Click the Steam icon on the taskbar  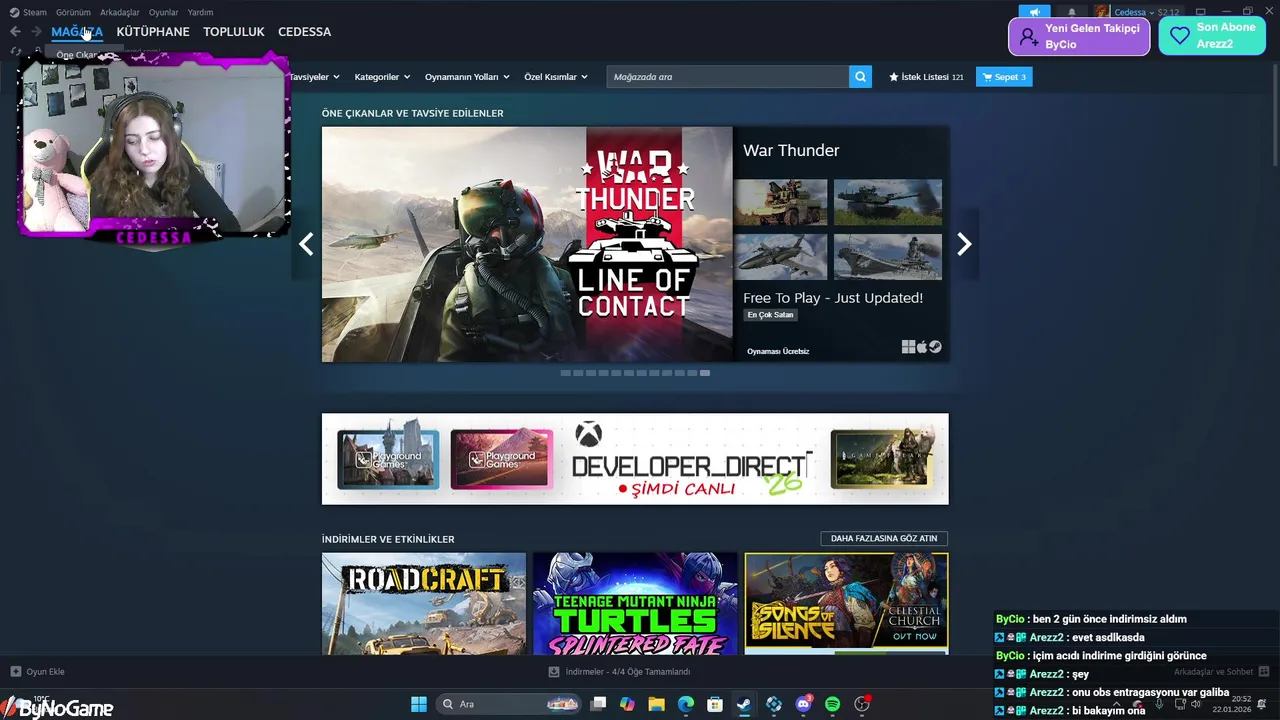tap(744, 704)
